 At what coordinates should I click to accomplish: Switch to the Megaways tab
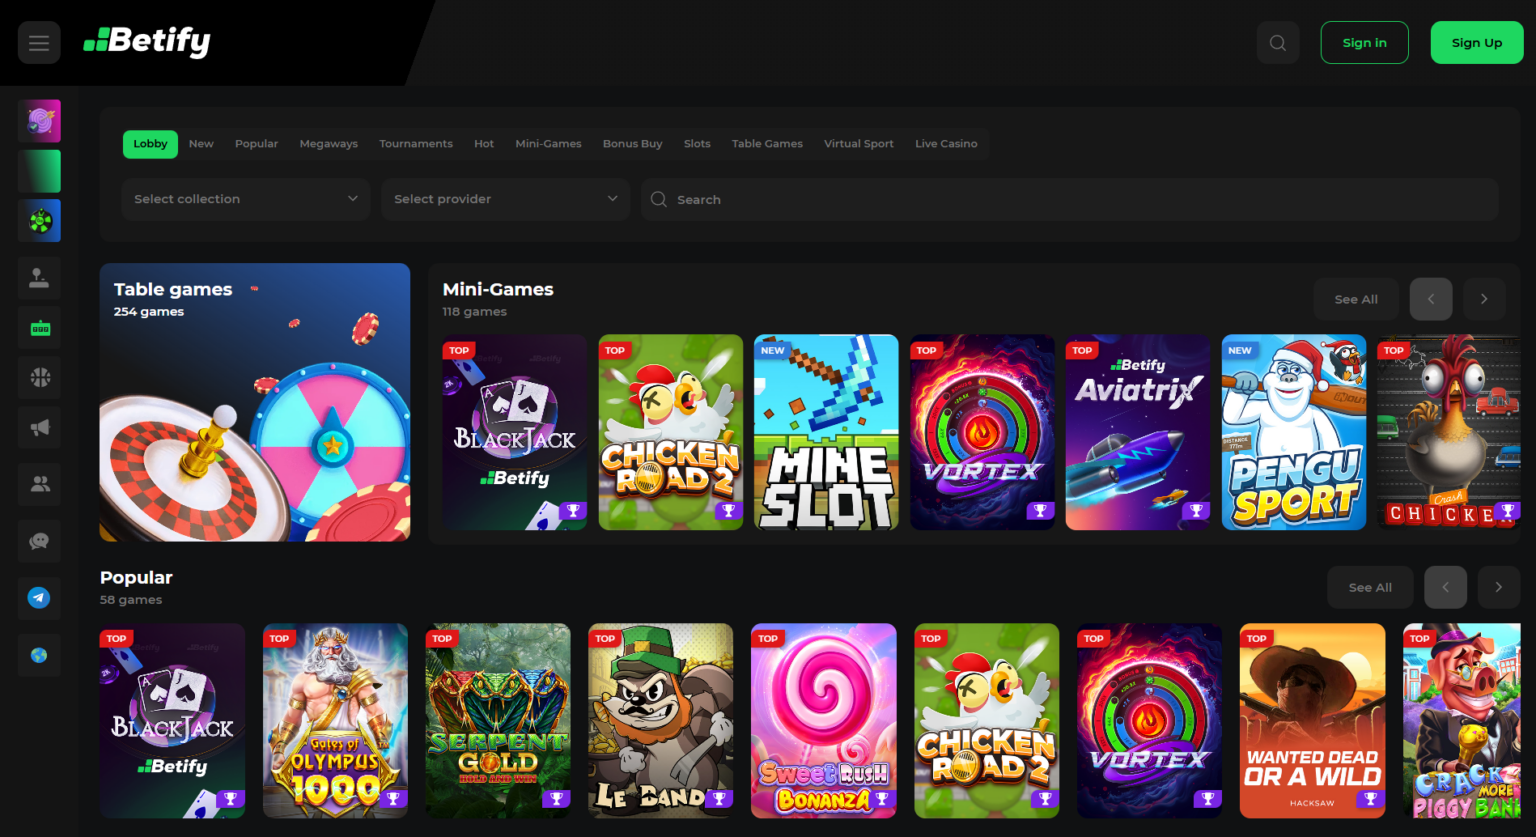point(329,144)
